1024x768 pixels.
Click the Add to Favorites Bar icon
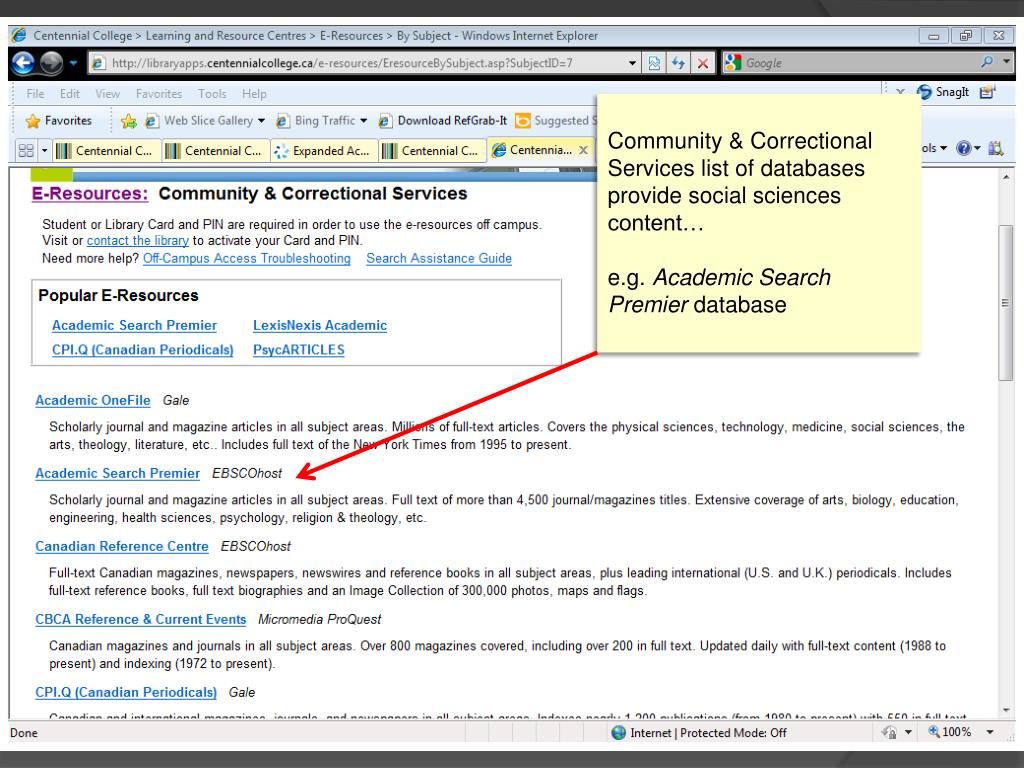click(x=129, y=121)
